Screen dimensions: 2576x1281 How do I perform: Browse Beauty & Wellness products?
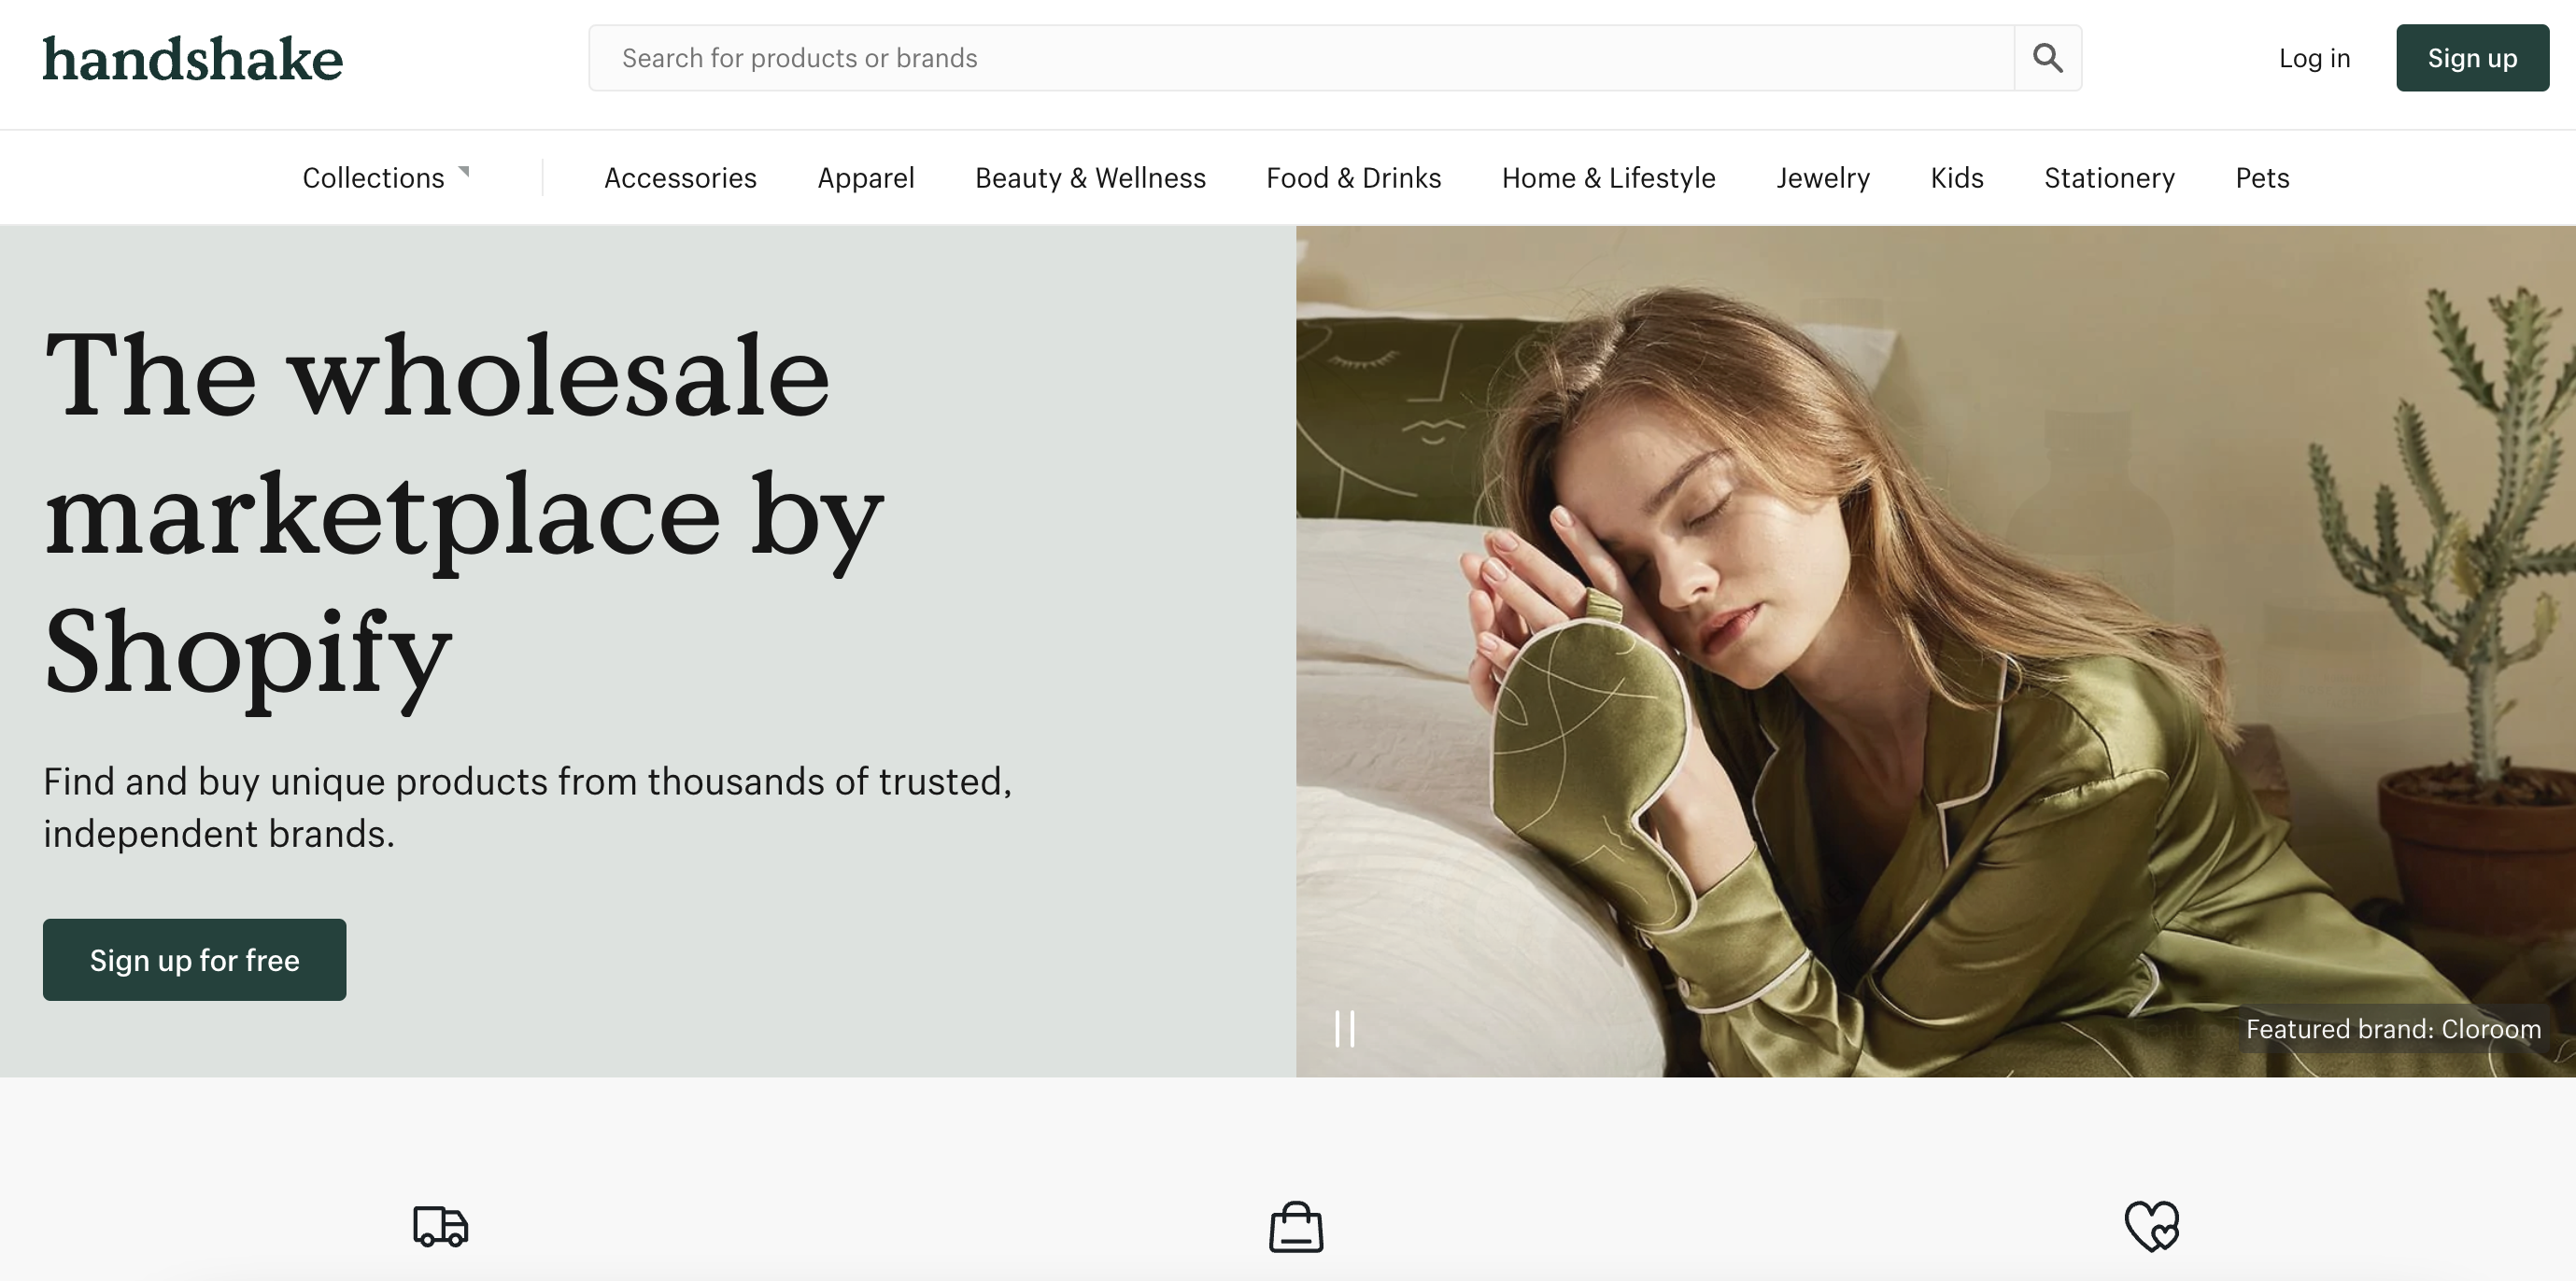point(1090,177)
